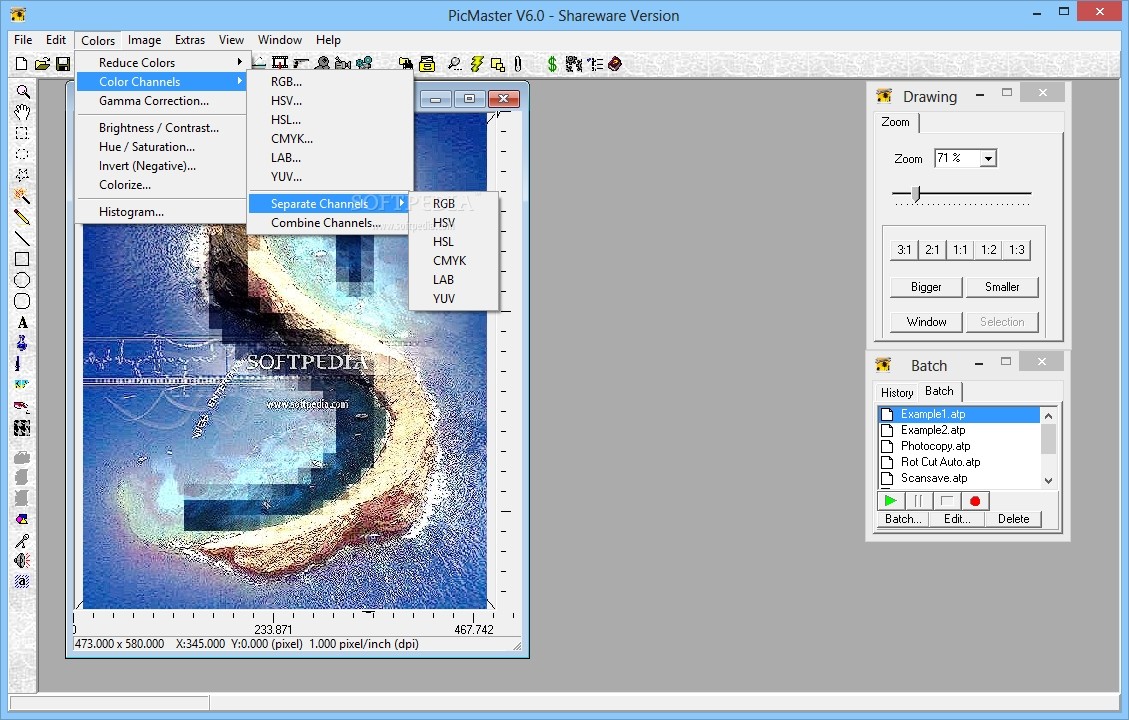Click the 3:1 zoom ratio button

904,250
